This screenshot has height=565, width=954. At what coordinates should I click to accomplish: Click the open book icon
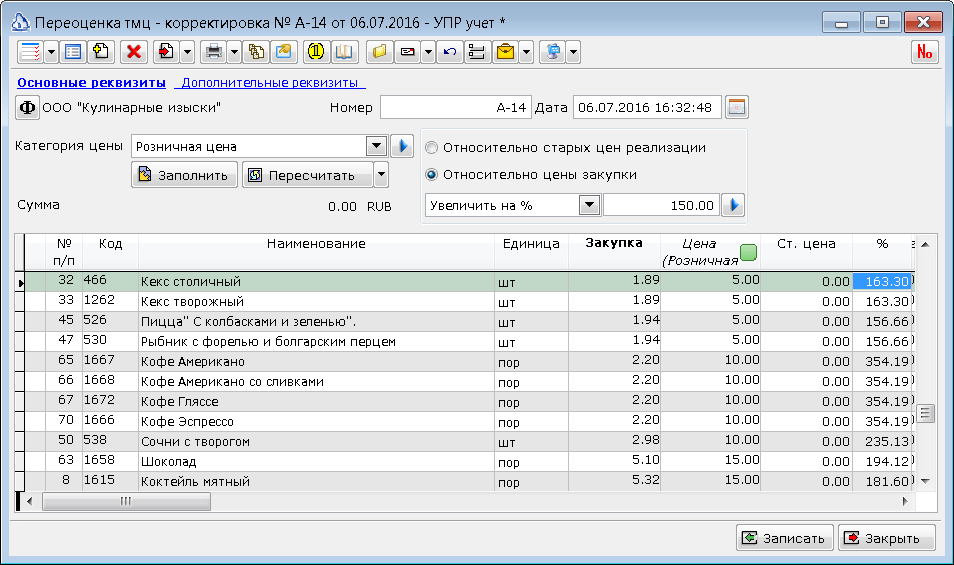point(344,52)
